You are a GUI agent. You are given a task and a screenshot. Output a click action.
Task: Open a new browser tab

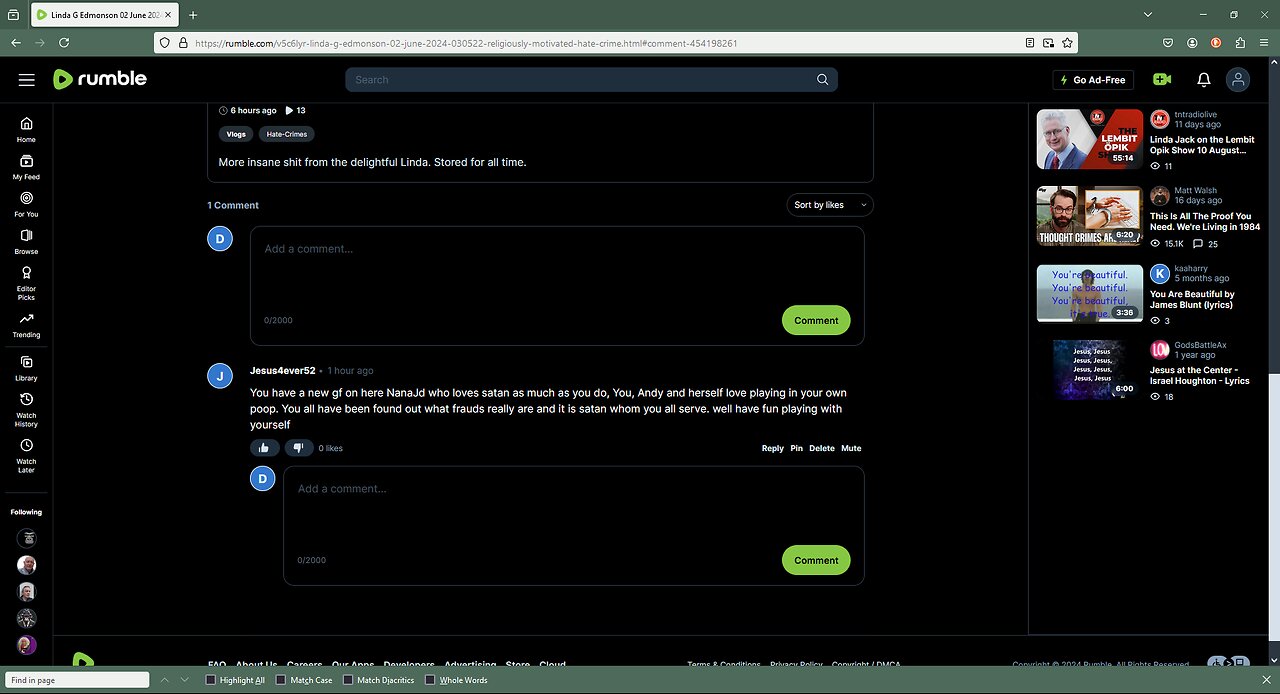[x=193, y=15]
